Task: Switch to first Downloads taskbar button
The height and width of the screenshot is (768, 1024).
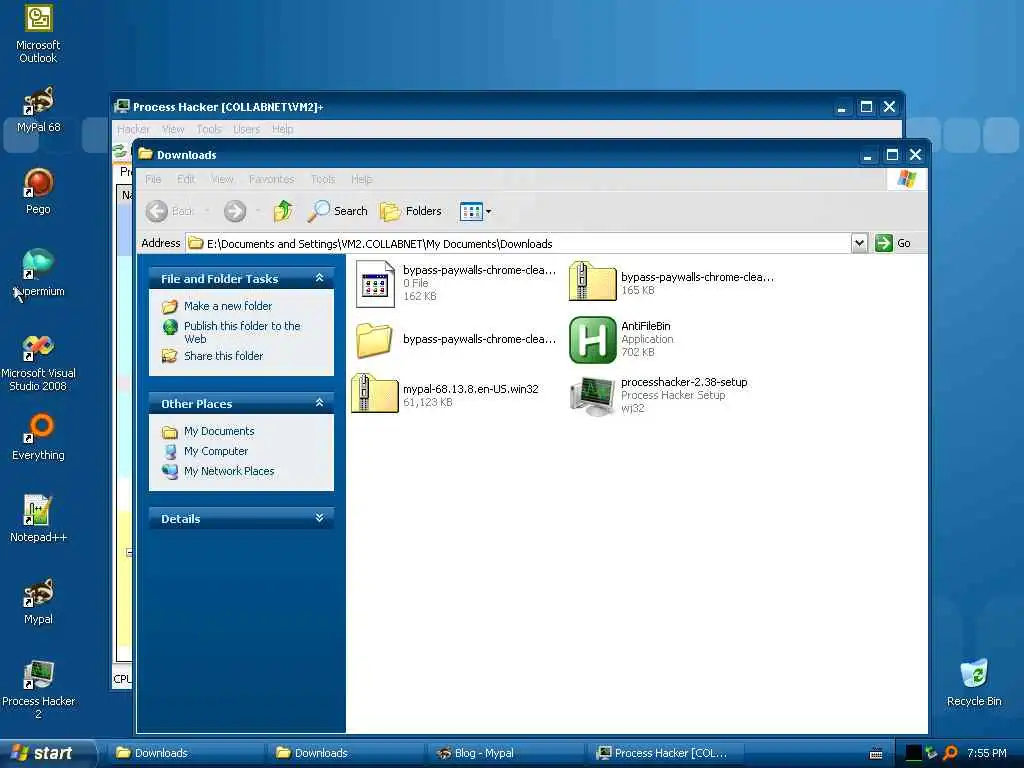Action: point(185,753)
